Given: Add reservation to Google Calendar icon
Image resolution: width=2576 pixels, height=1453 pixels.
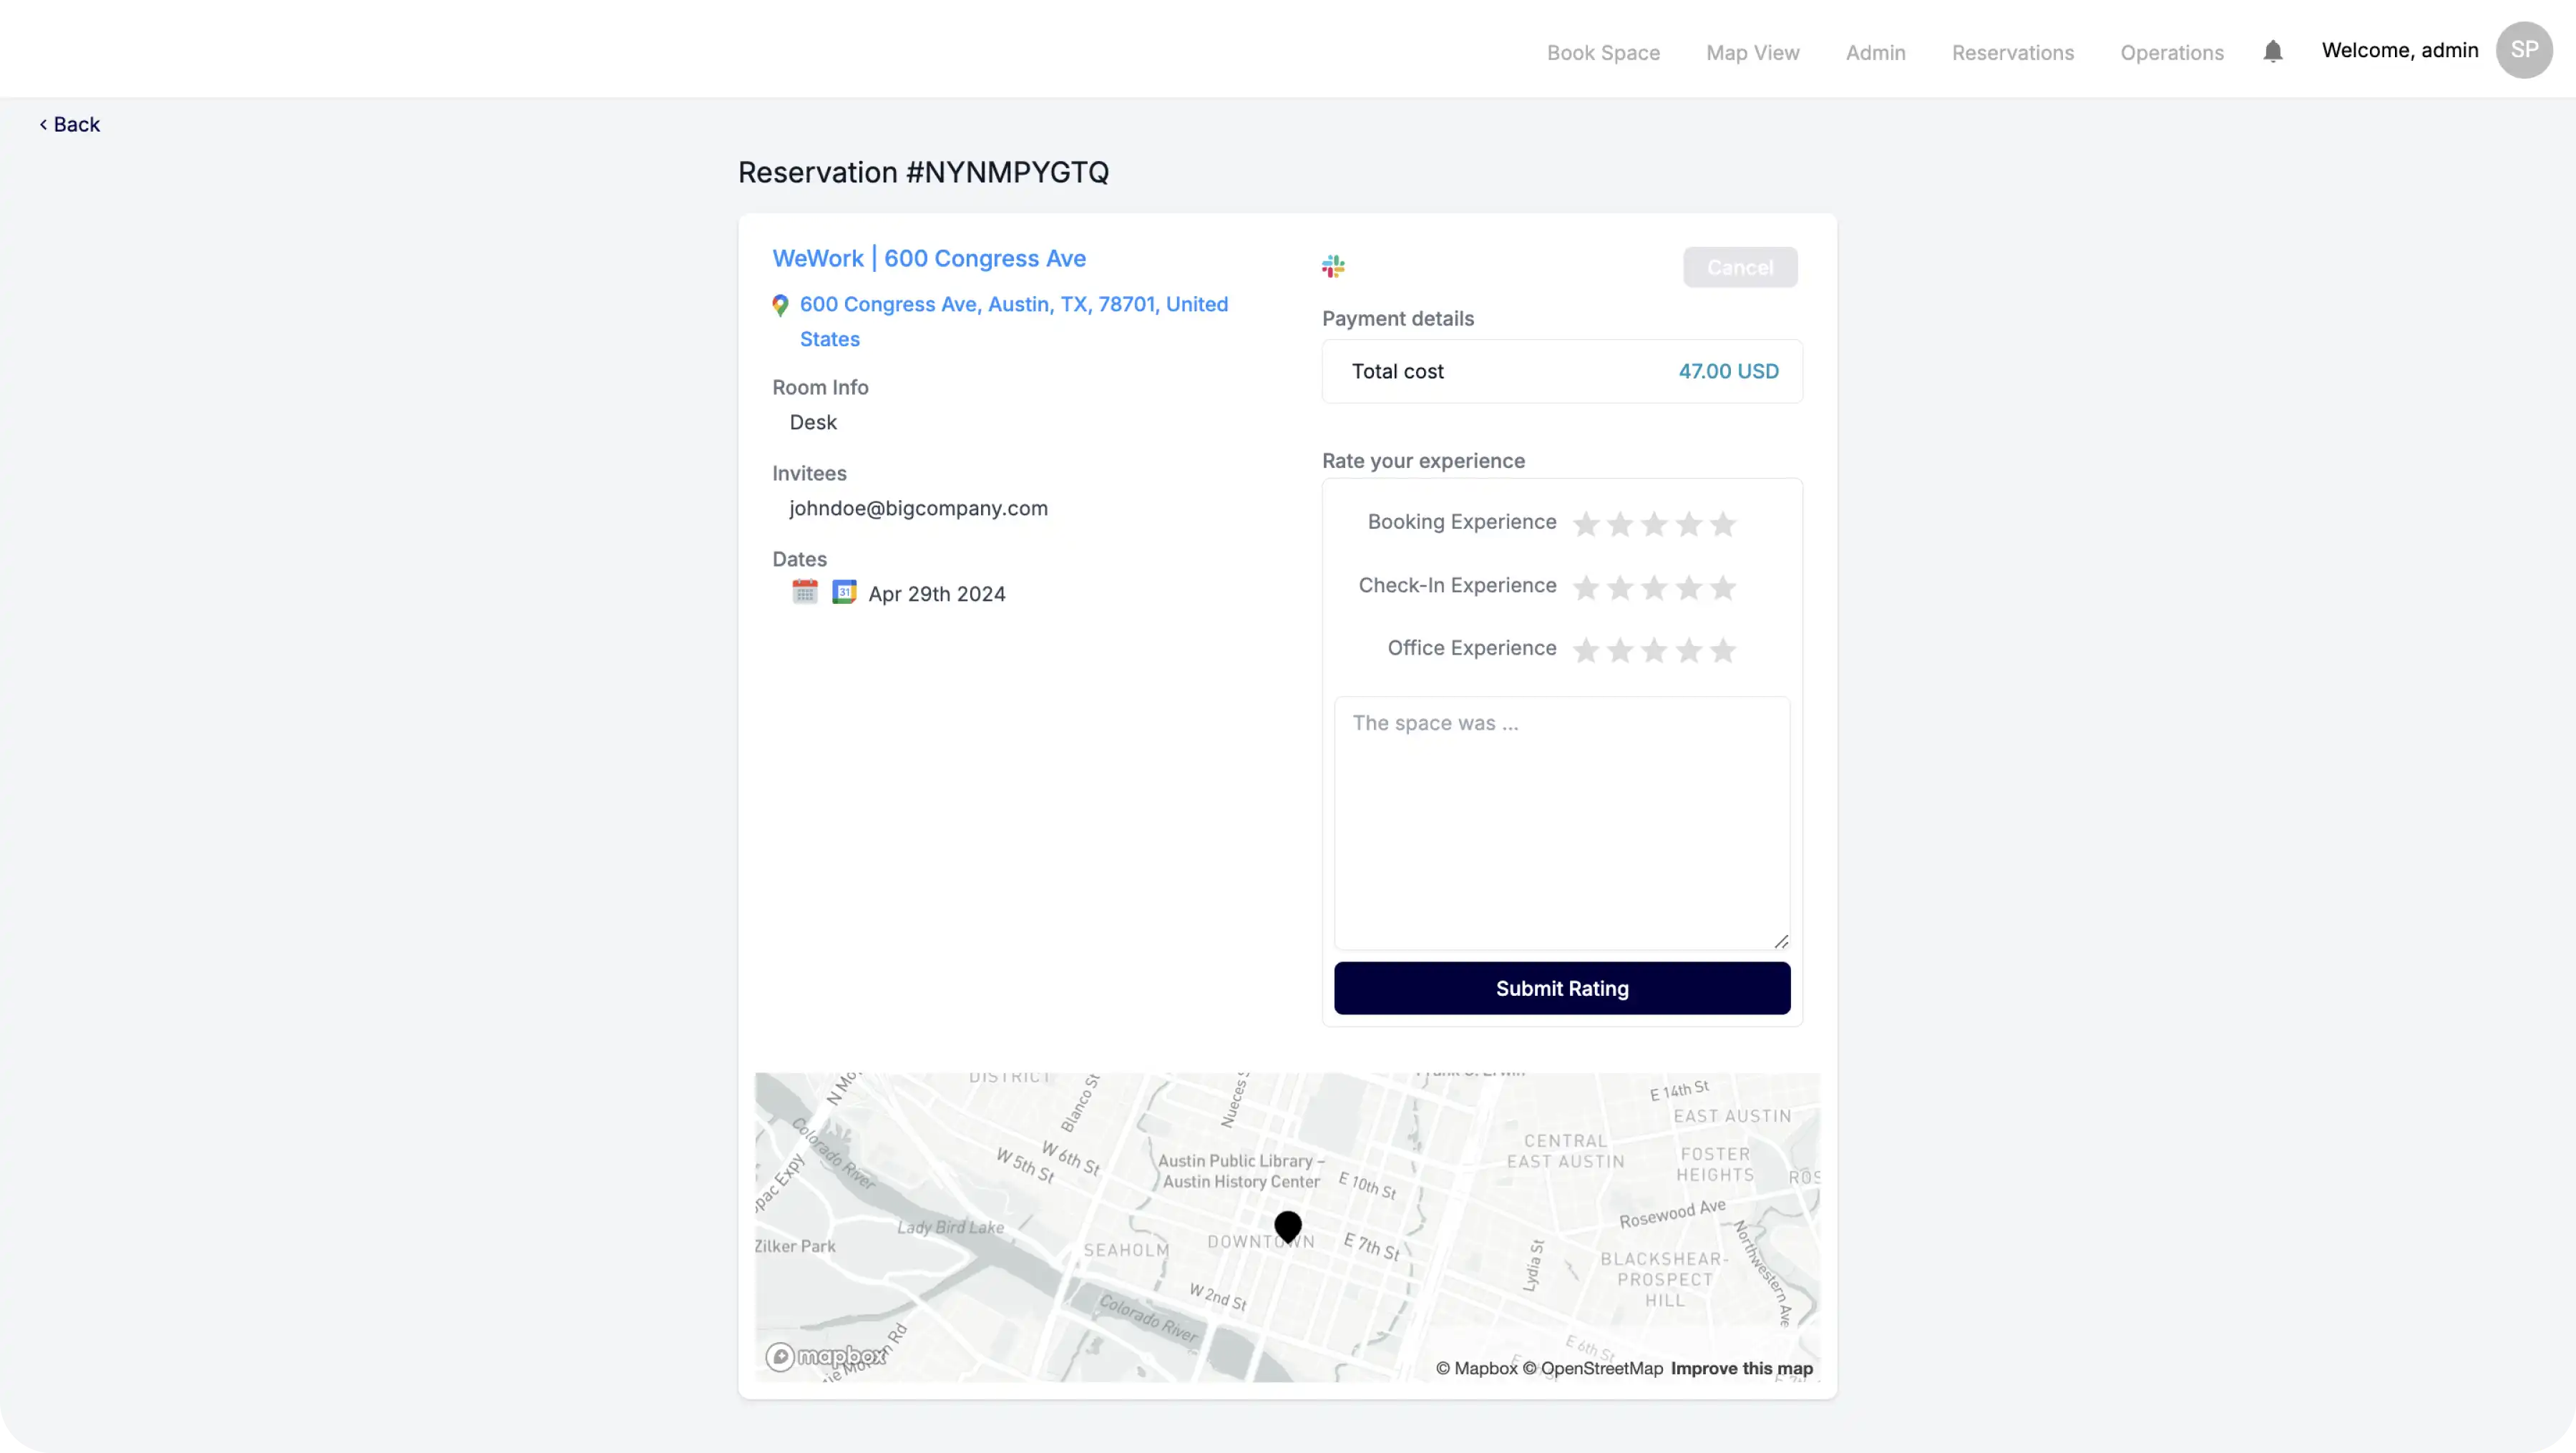Looking at the screenshot, I should 844,592.
